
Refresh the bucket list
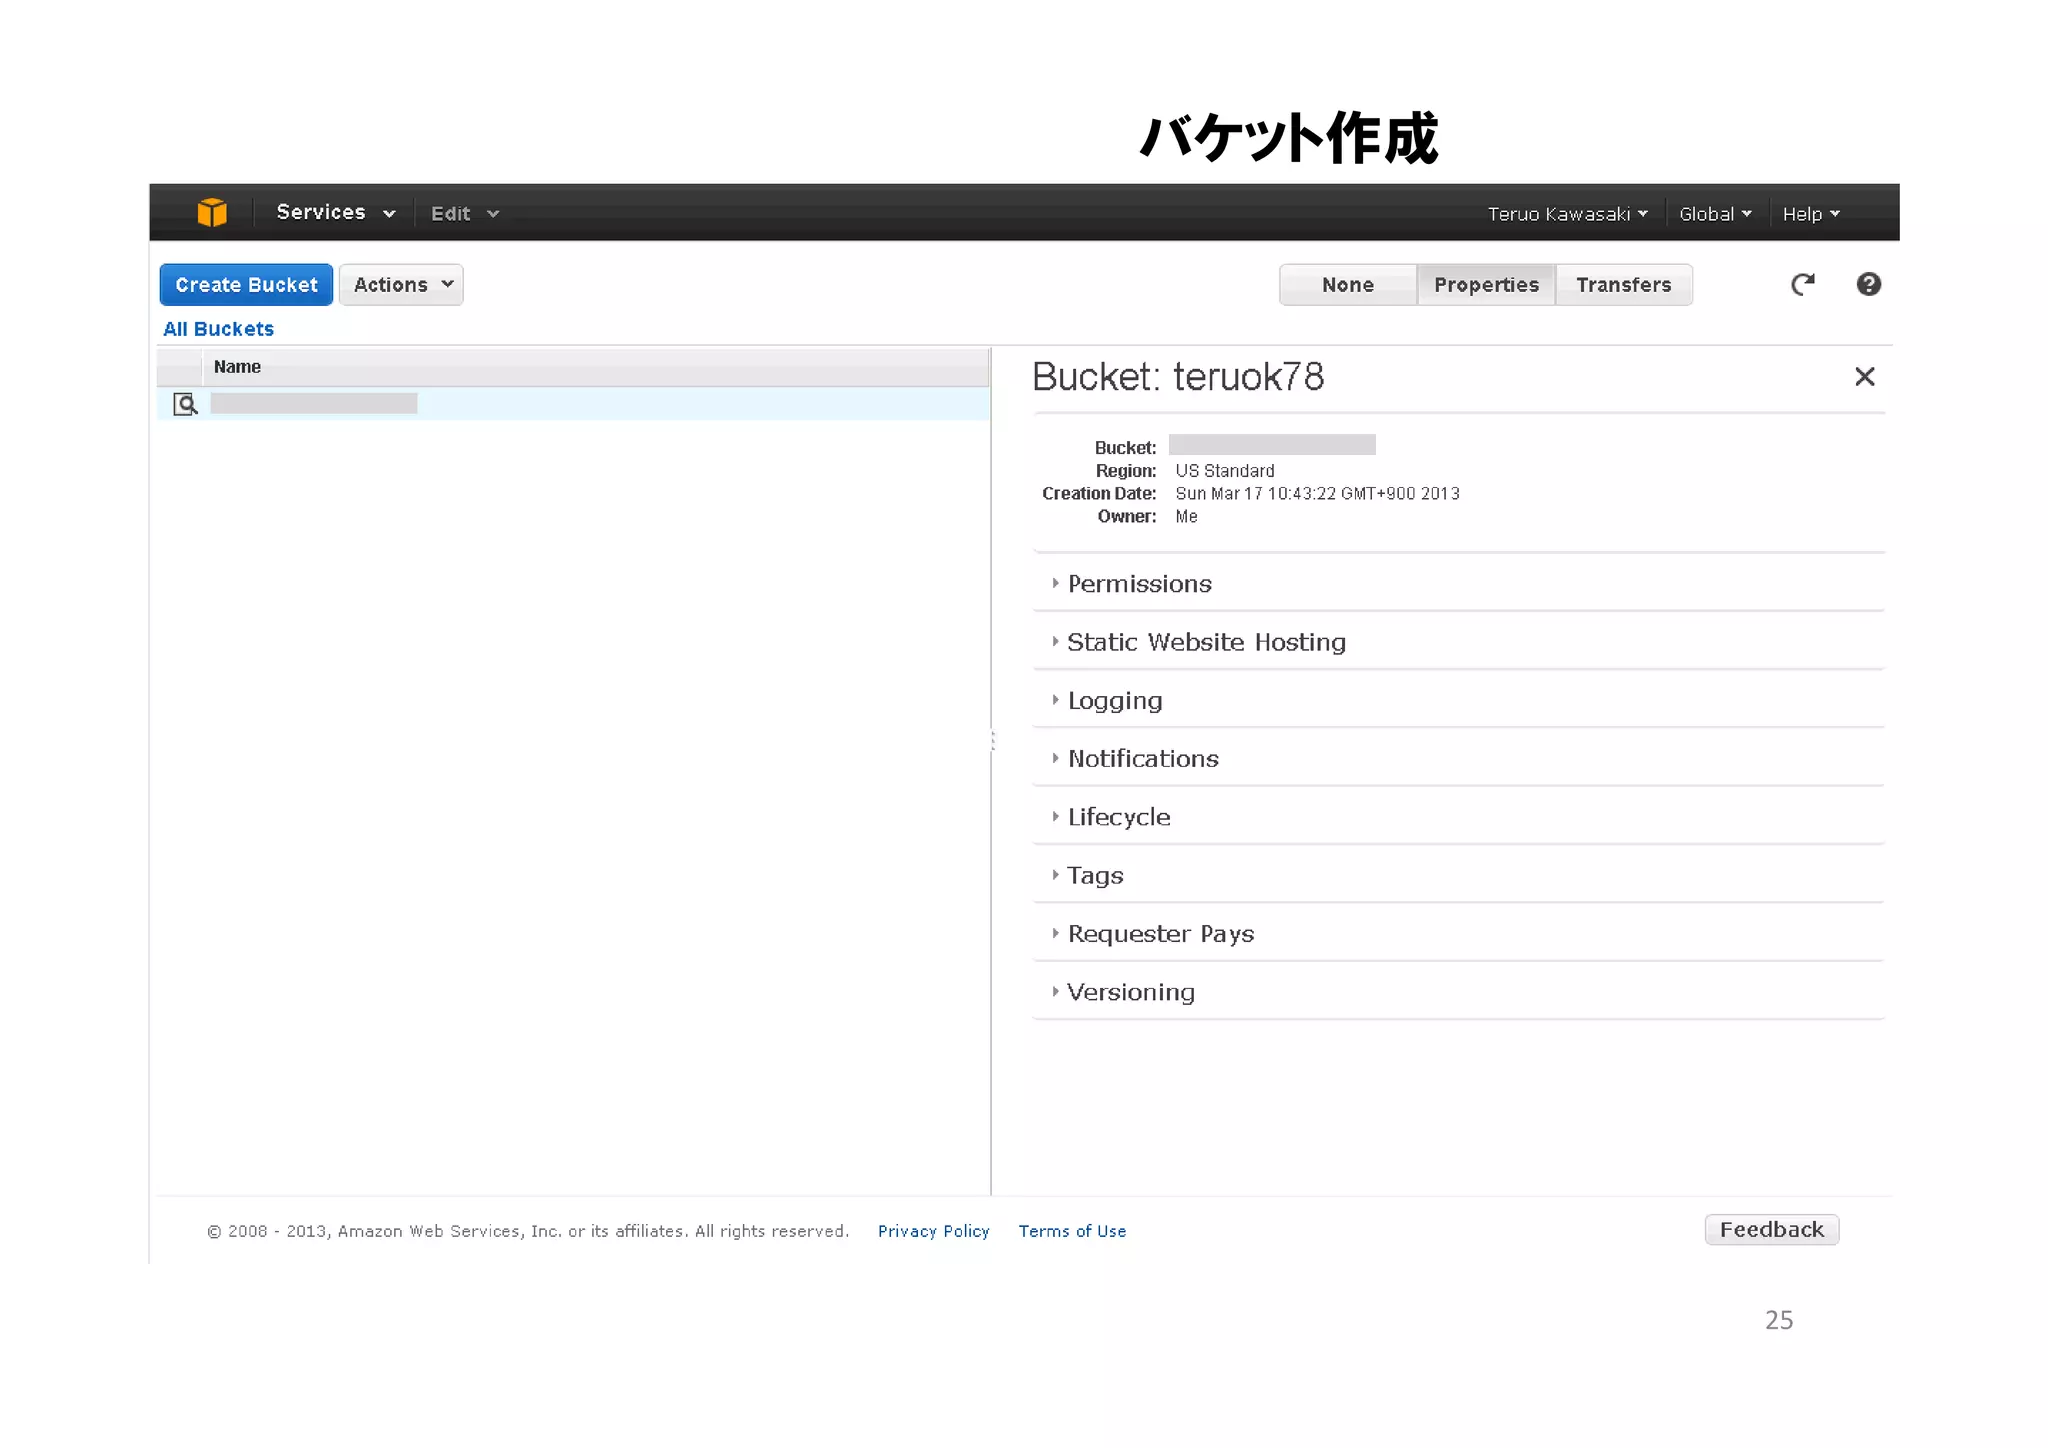(1802, 285)
